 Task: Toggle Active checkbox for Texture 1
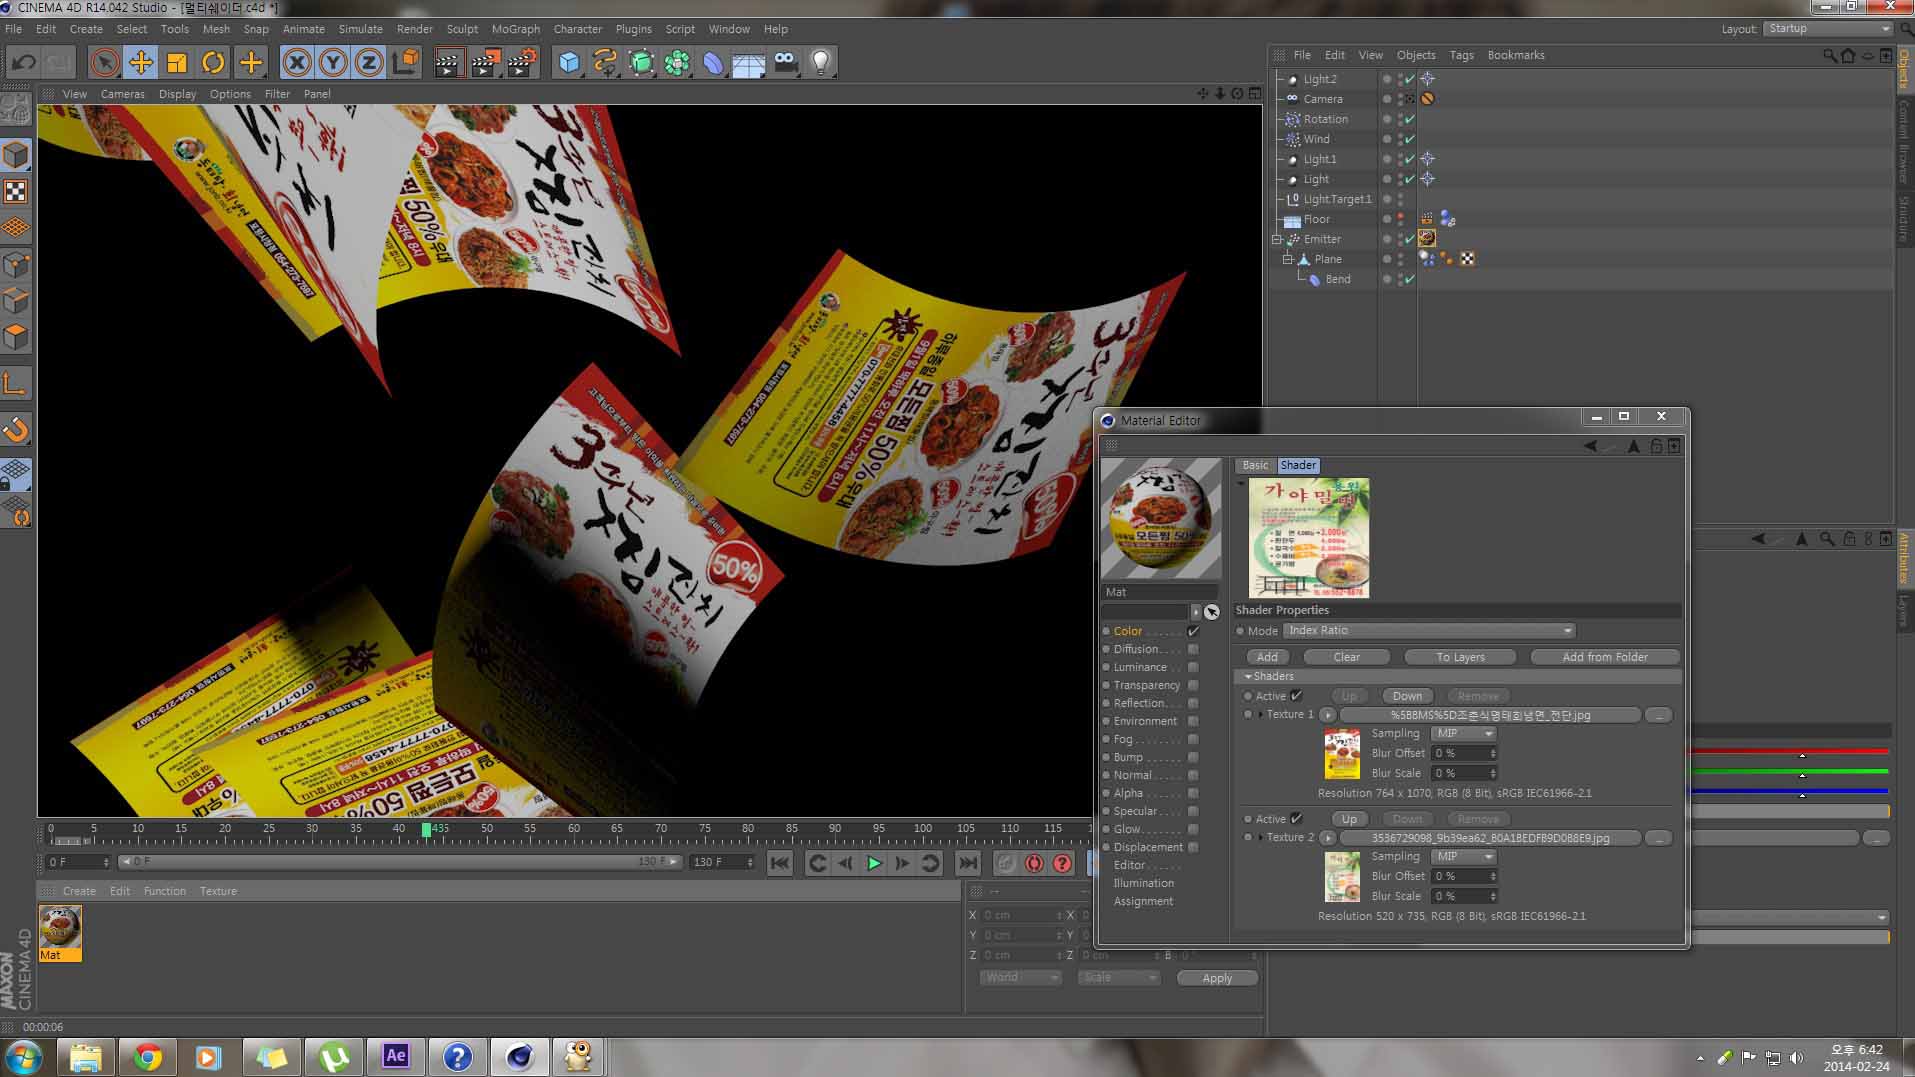point(1297,696)
